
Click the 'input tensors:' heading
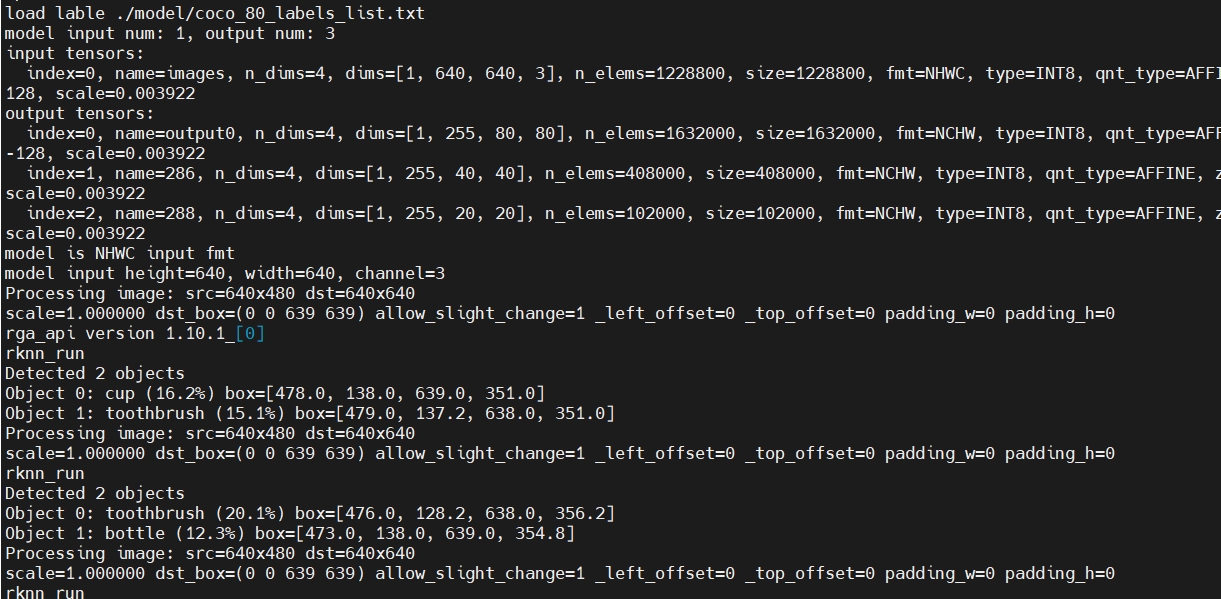75,53
